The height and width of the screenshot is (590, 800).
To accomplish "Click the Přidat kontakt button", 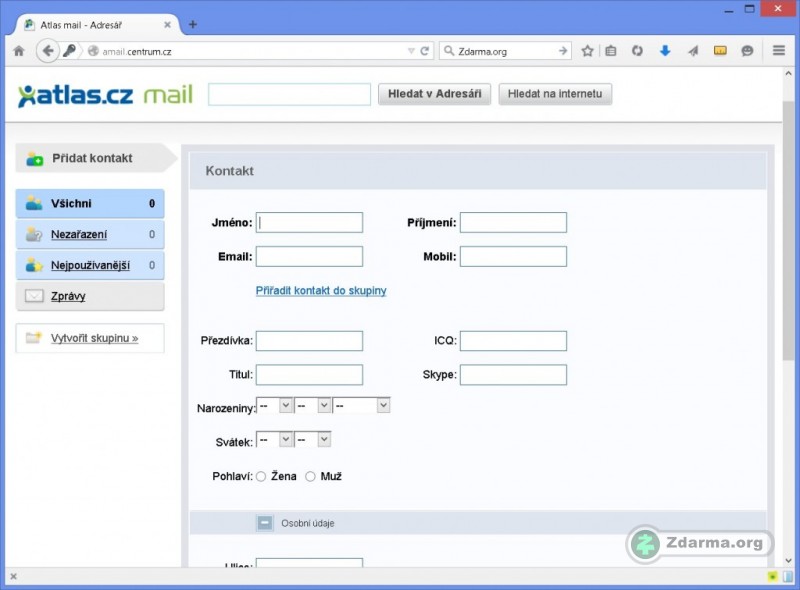I will tap(95, 158).
